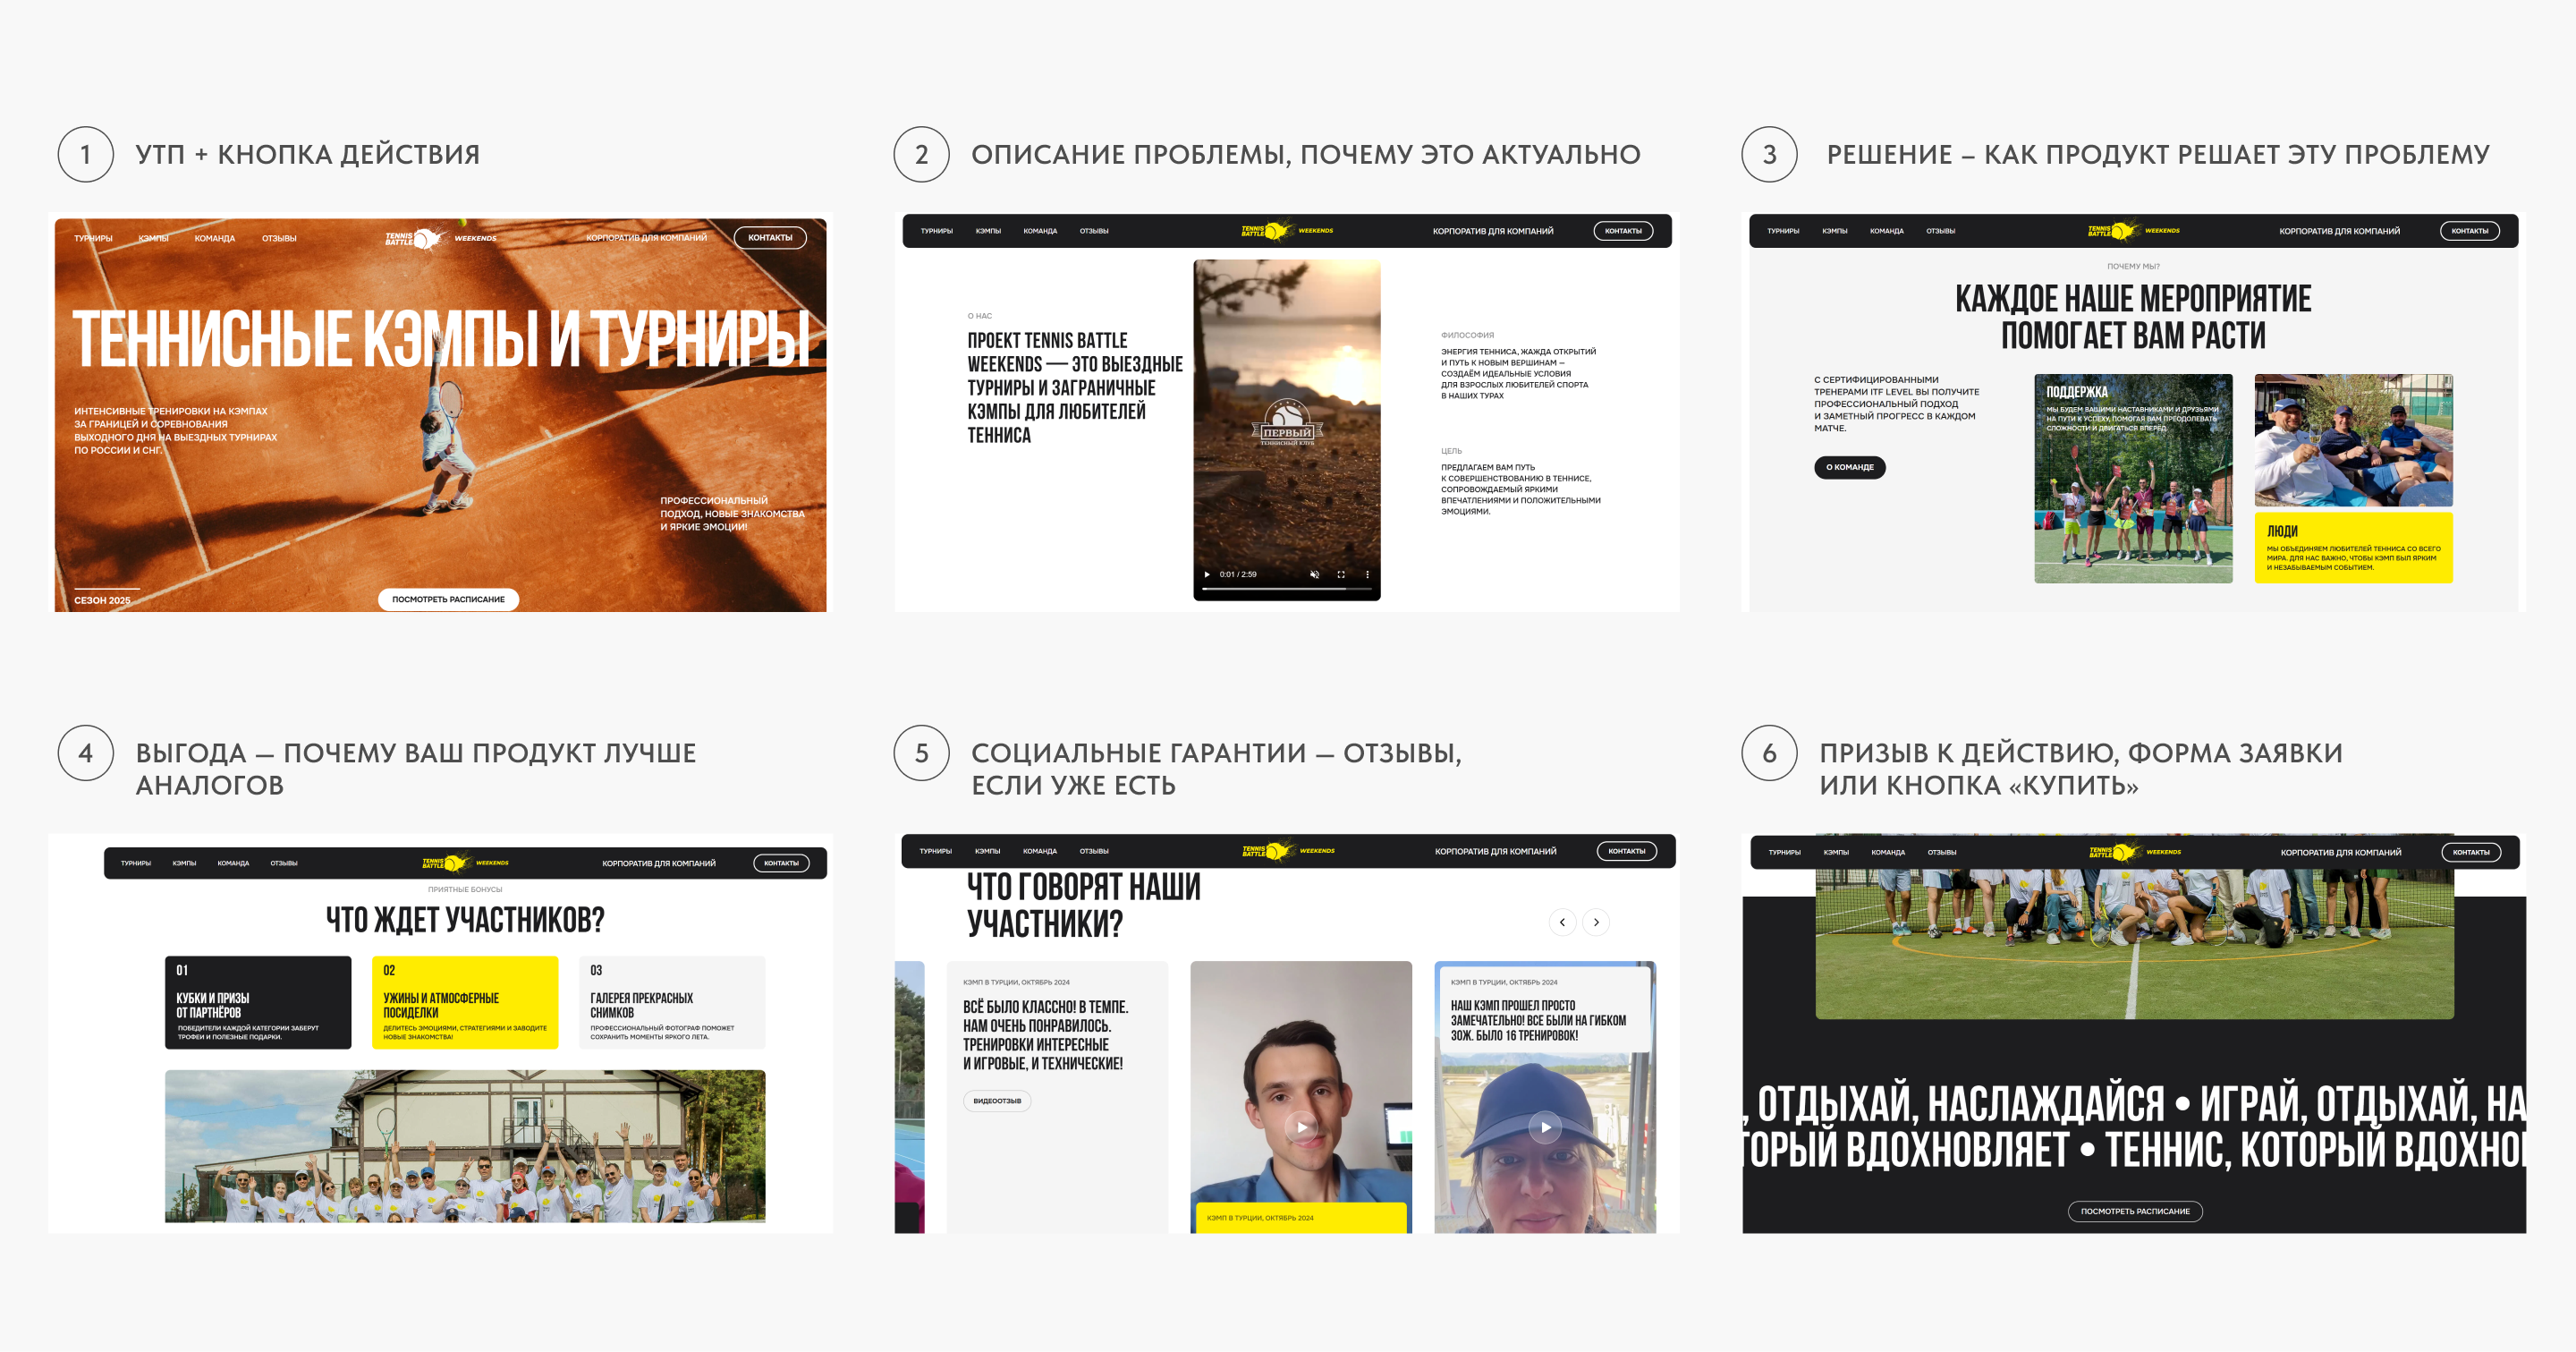Select the yellow 'Люди' card
This screenshot has height=1352, width=2576.
2353,548
